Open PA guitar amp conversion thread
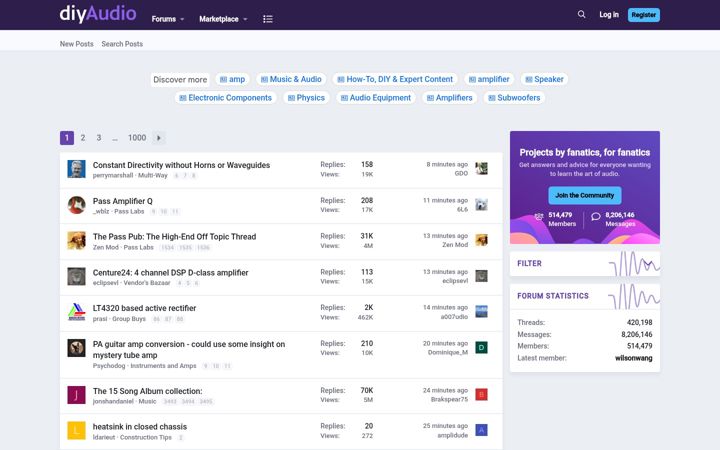The height and width of the screenshot is (450, 720). [189, 349]
